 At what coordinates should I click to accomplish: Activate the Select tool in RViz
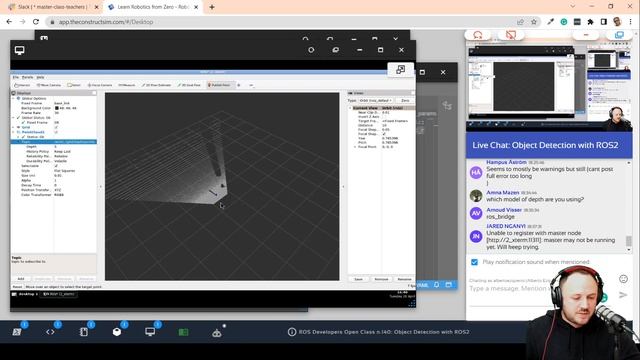coord(74,85)
